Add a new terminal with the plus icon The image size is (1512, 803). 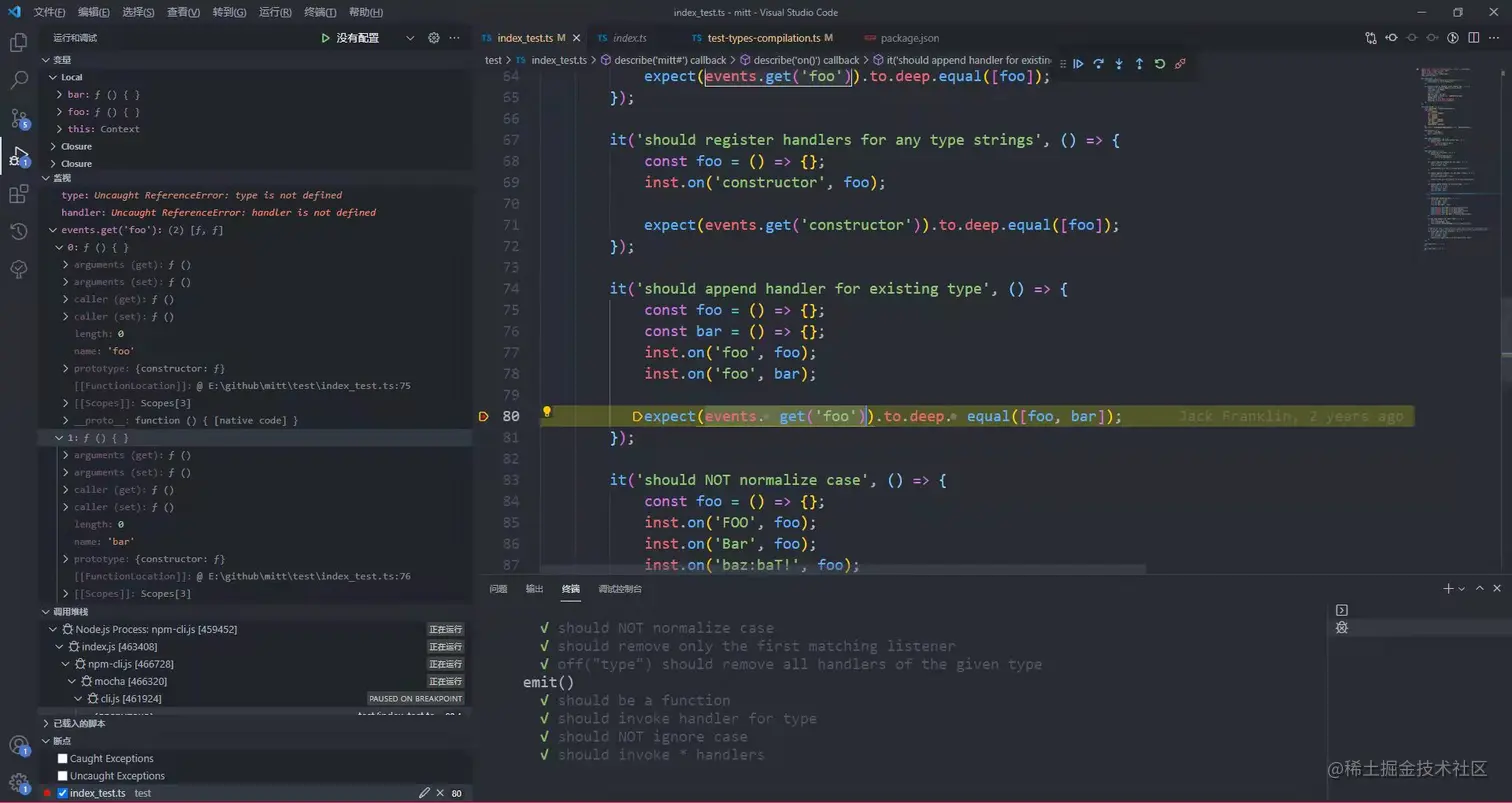[x=1448, y=589]
